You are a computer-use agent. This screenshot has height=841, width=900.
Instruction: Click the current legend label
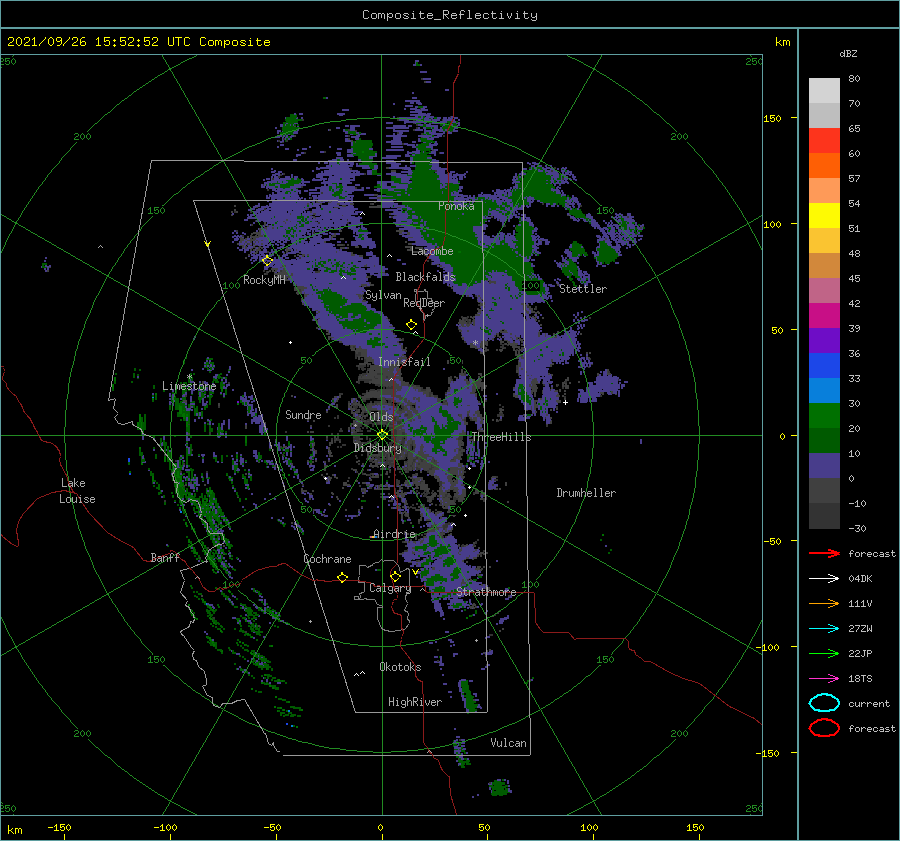(x=869, y=703)
